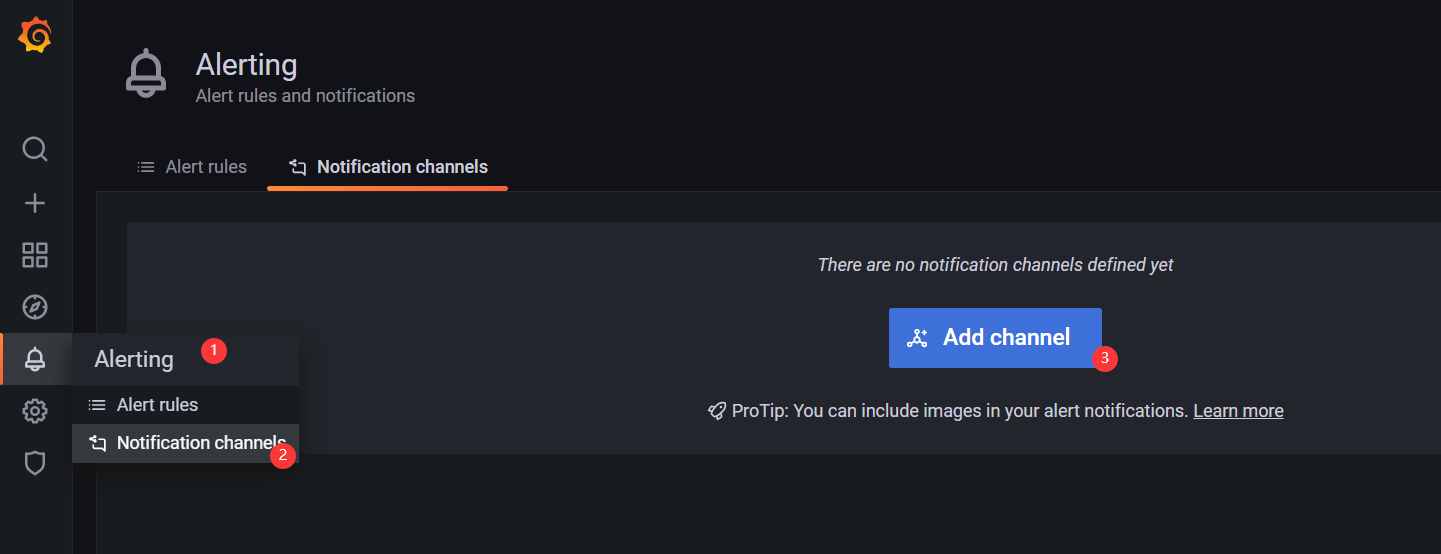Click the Add channel button
1441x554 pixels.
coord(995,338)
